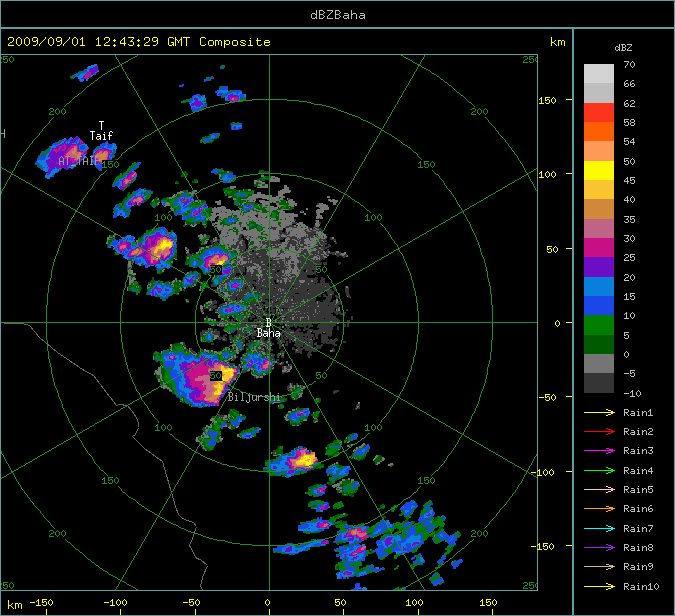Click the Baha radar site label

pos(269,333)
